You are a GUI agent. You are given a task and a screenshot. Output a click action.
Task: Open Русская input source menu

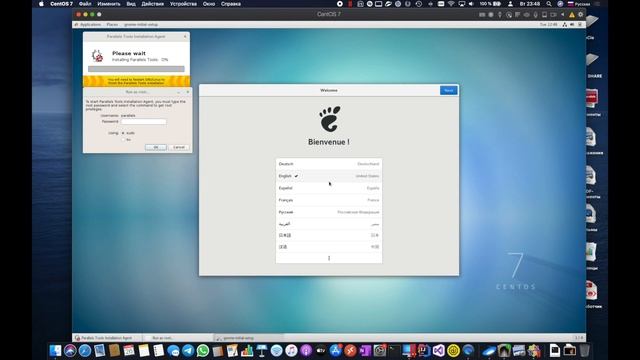coord(579,4)
